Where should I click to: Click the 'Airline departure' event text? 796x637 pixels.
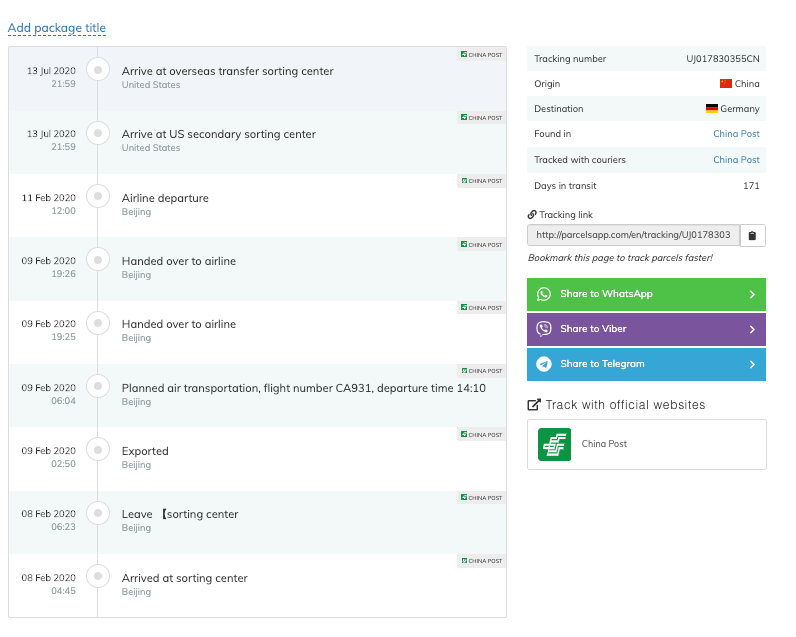[165, 198]
